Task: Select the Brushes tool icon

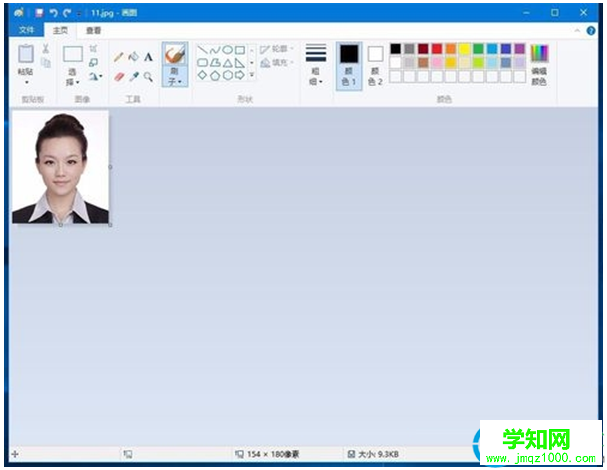Action: [x=175, y=55]
